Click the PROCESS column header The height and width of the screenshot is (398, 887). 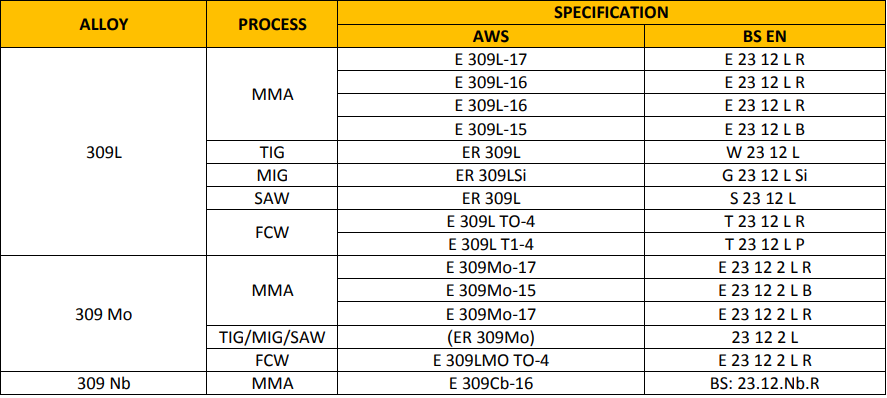(x=272, y=24)
